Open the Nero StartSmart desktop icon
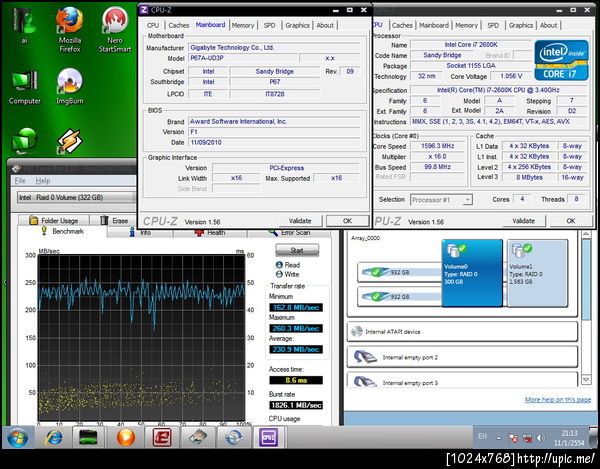 pyautogui.click(x=115, y=30)
